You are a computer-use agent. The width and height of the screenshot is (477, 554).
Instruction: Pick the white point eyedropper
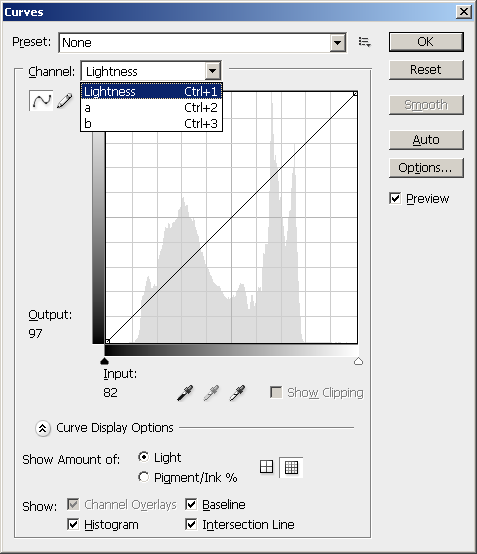pyautogui.click(x=237, y=393)
